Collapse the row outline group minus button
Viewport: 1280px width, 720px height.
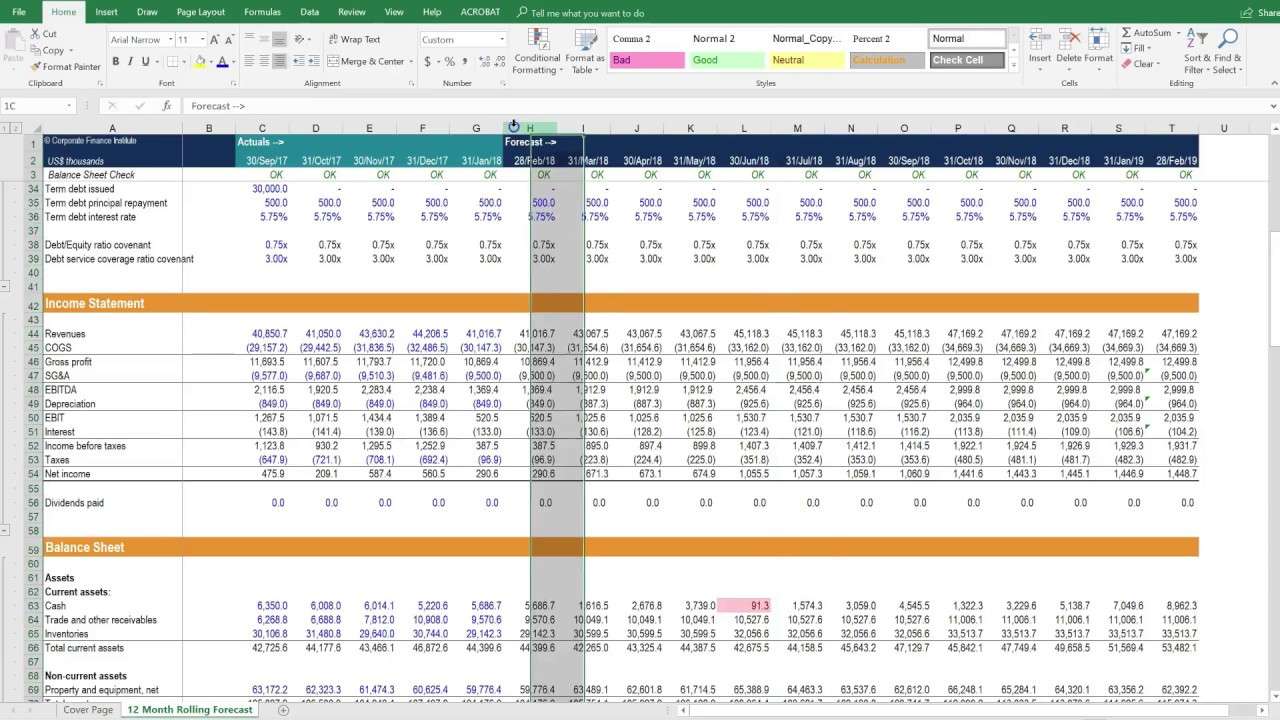tap(6, 287)
